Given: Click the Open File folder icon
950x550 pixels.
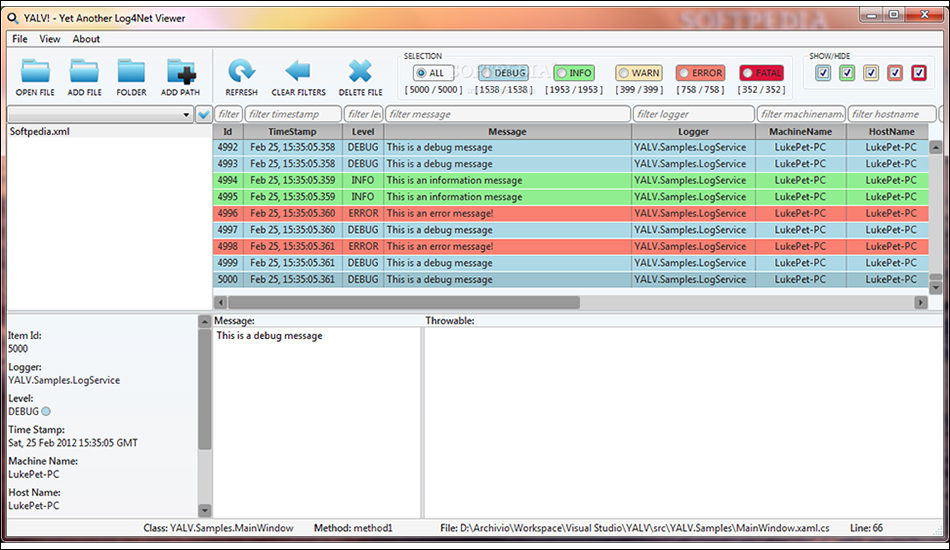Looking at the screenshot, I should click(35, 71).
